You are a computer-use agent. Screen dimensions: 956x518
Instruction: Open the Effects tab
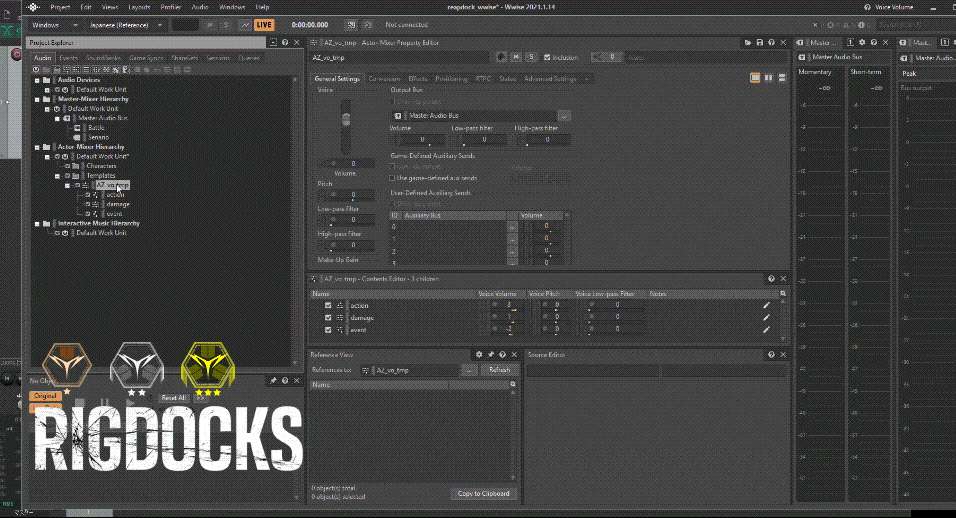418,79
